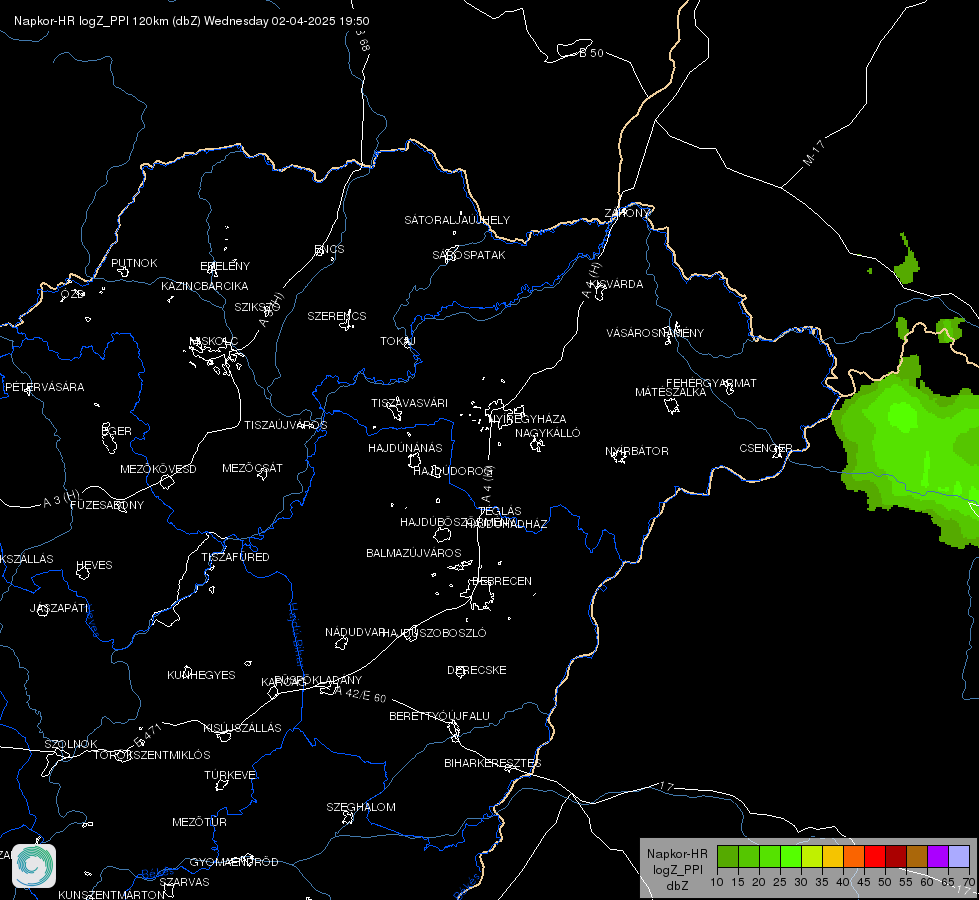The image size is (979, 900).
Task: Click the MISKOLC city label
Action: click(x=214, y=341)
